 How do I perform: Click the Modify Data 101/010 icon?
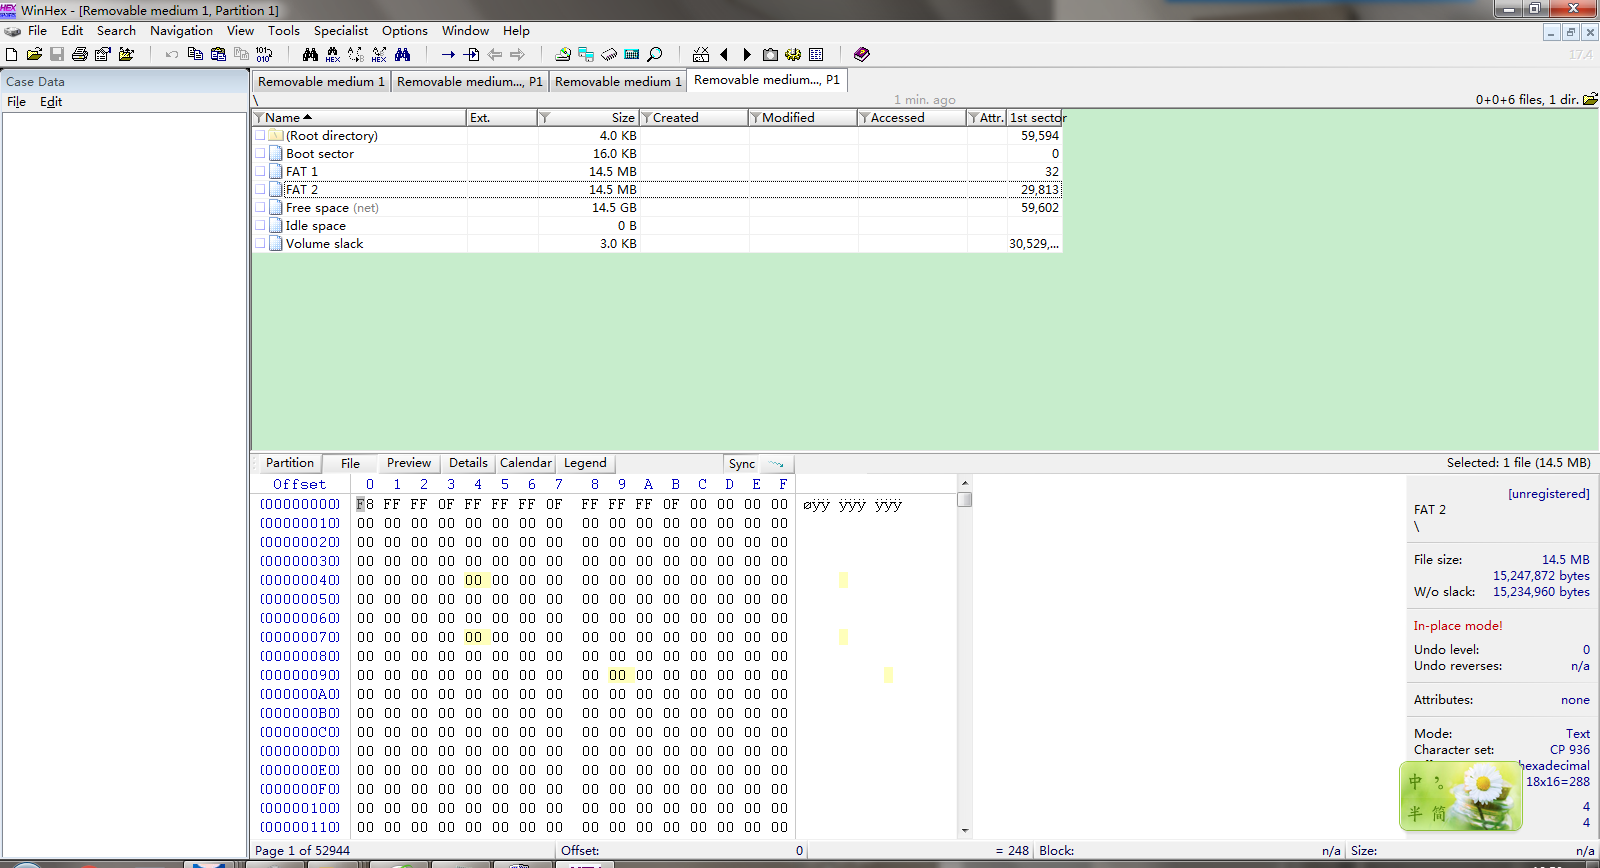[264, 54]
